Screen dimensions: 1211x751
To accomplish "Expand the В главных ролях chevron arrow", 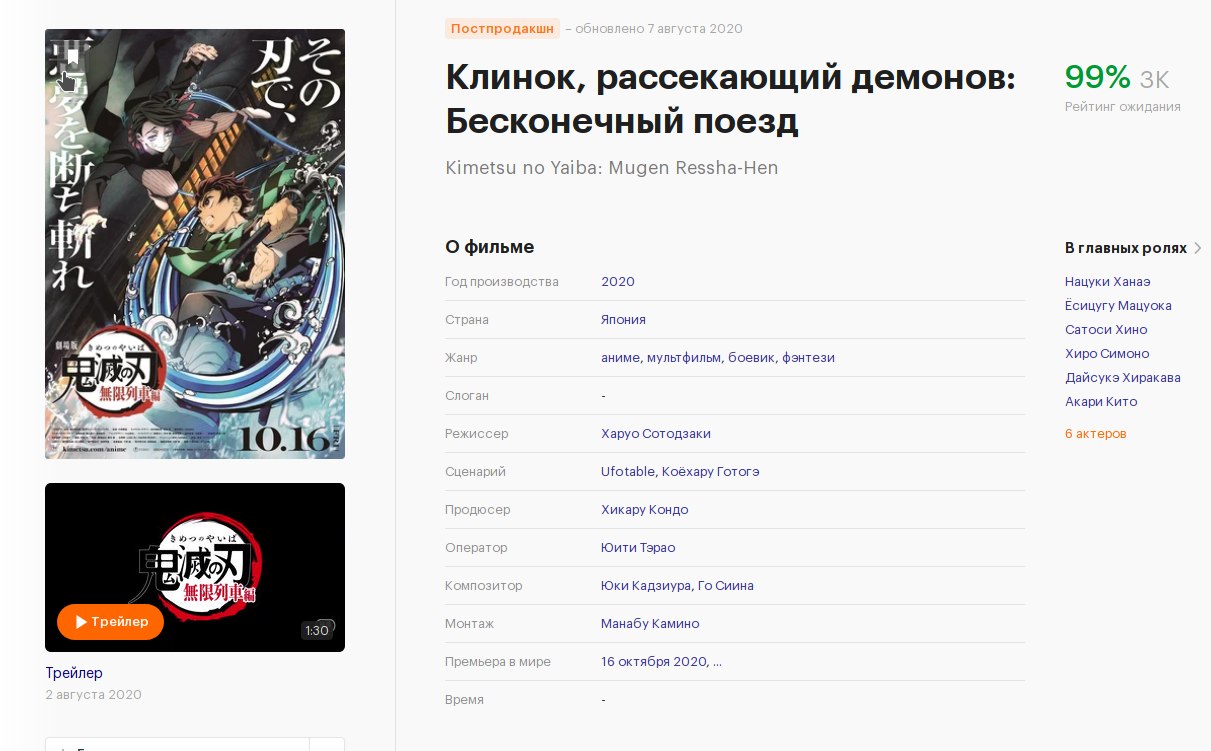I will (1198, 248).
